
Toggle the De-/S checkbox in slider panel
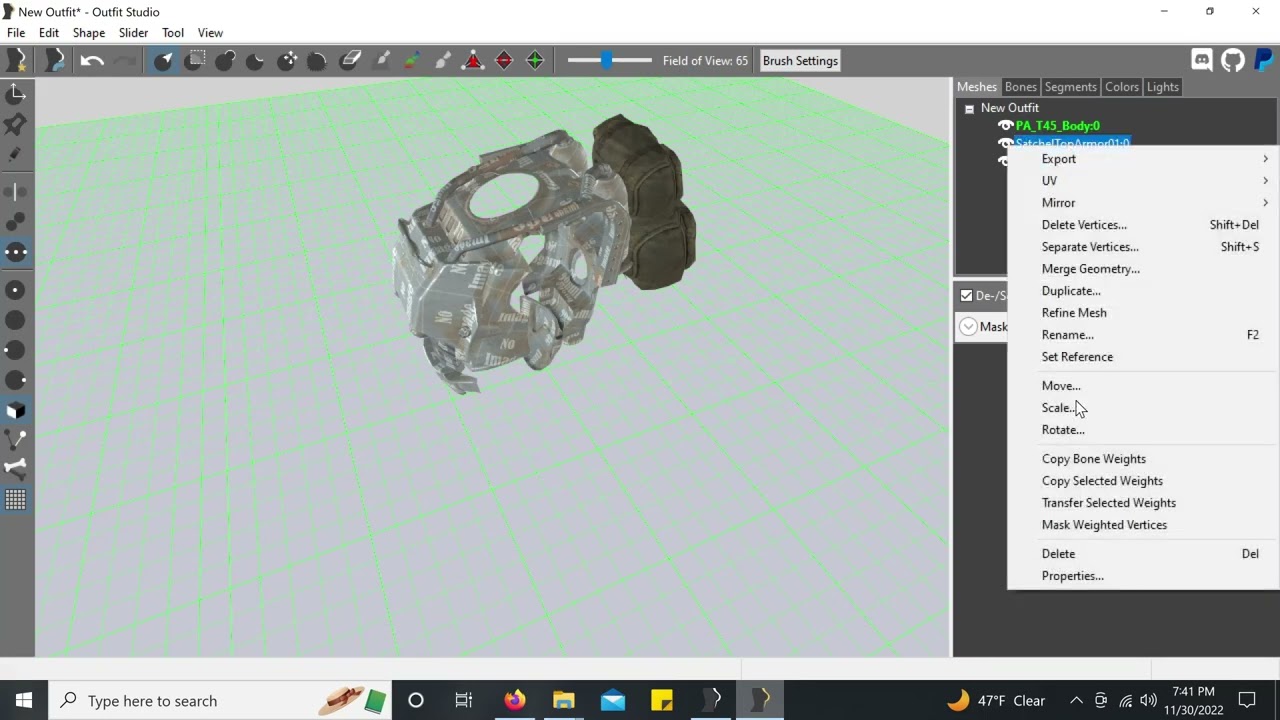(966, 295)
